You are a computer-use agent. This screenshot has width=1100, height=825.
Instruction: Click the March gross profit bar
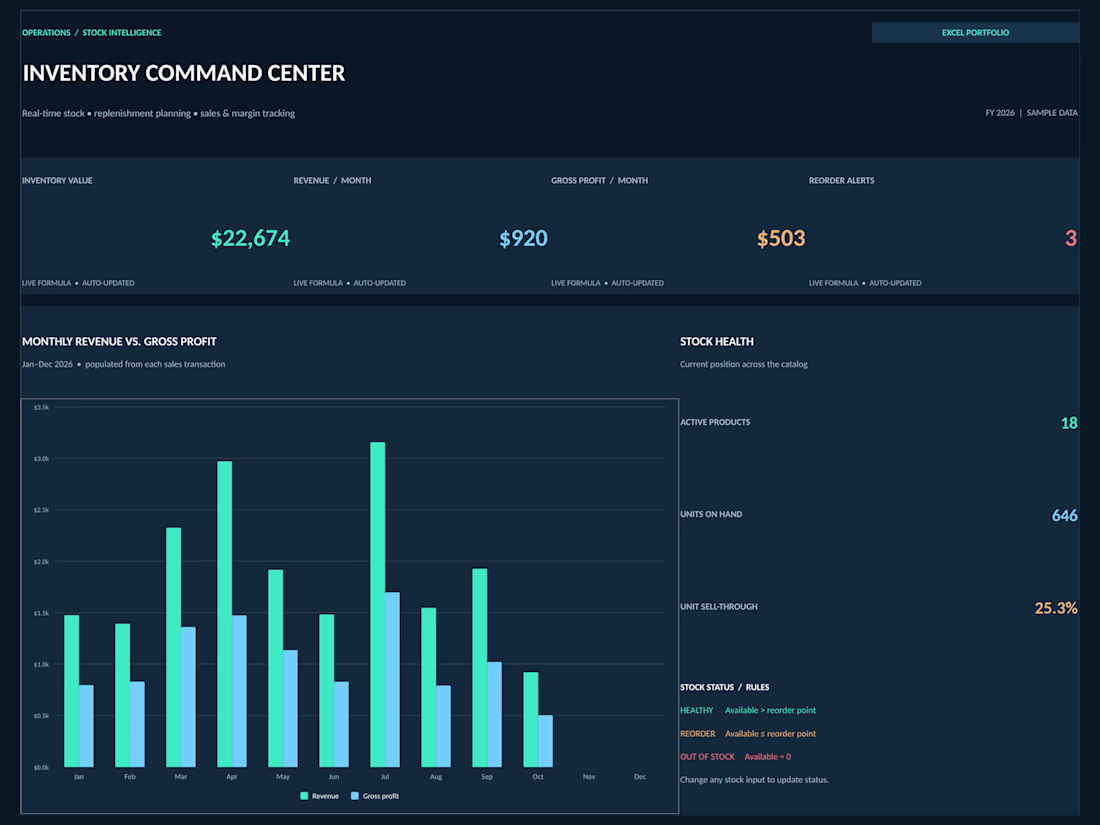click(188, 697)
